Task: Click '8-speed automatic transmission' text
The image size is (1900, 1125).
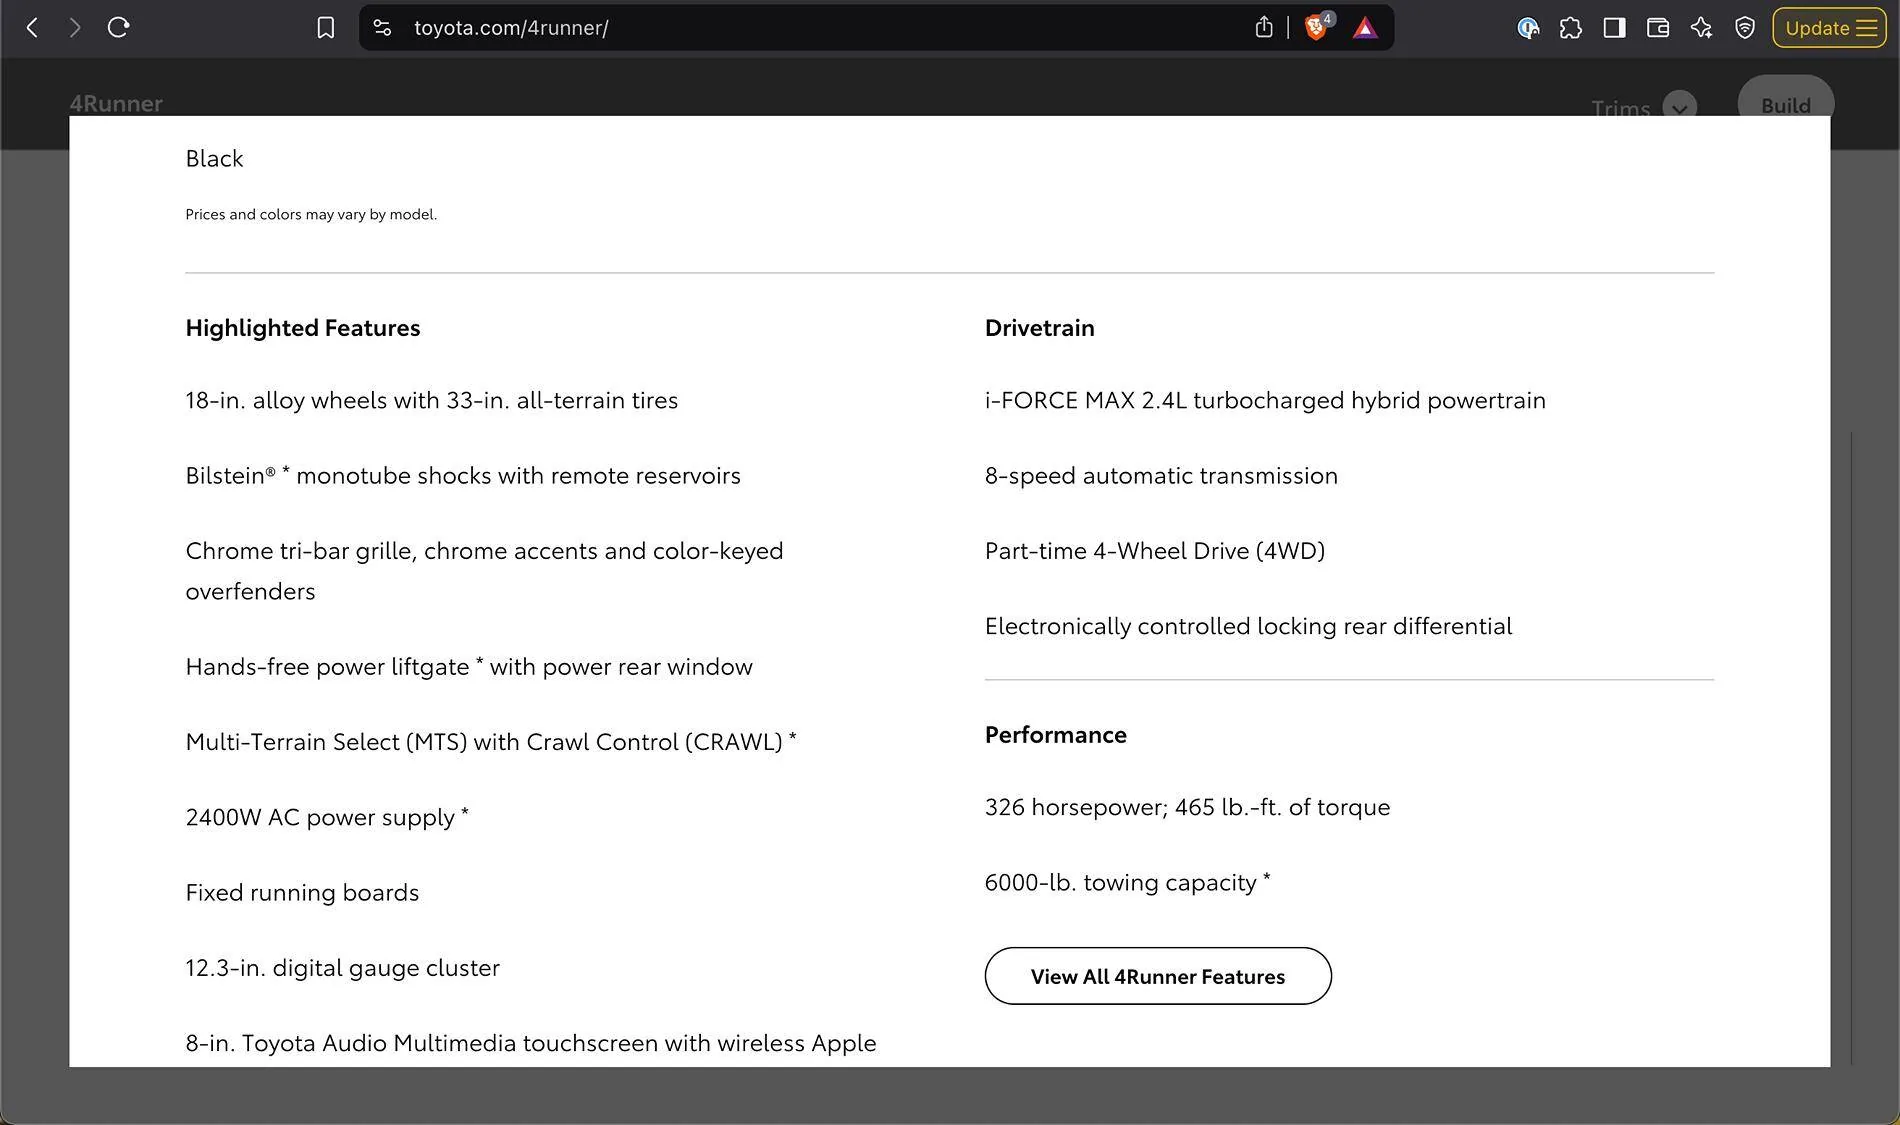Action: click(1161, 475)
